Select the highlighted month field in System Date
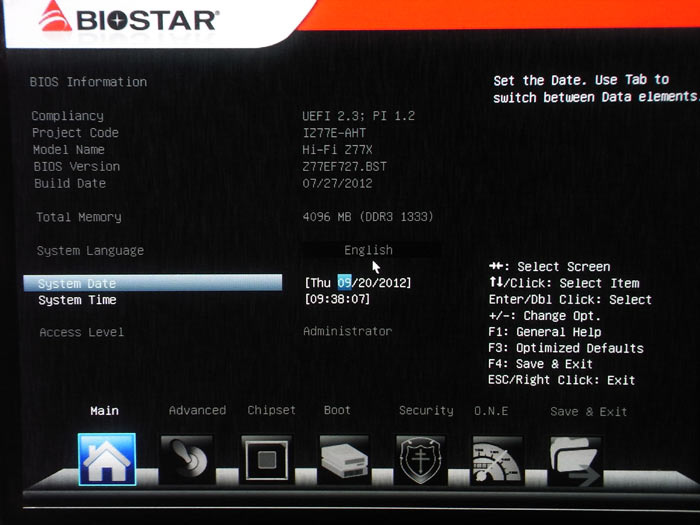Screen dimensions: 700x525 (x=346, y=283)
